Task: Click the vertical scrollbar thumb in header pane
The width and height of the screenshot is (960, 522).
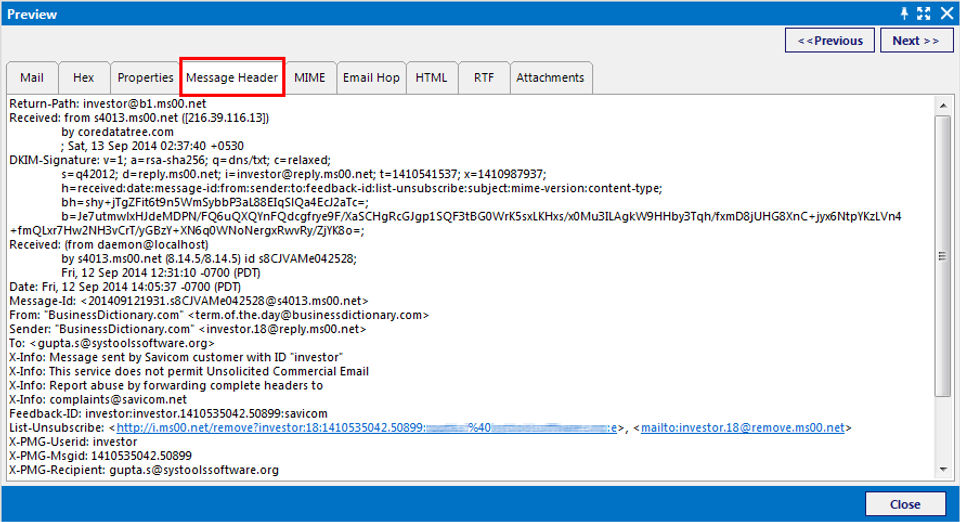Action: click(943, 256)
